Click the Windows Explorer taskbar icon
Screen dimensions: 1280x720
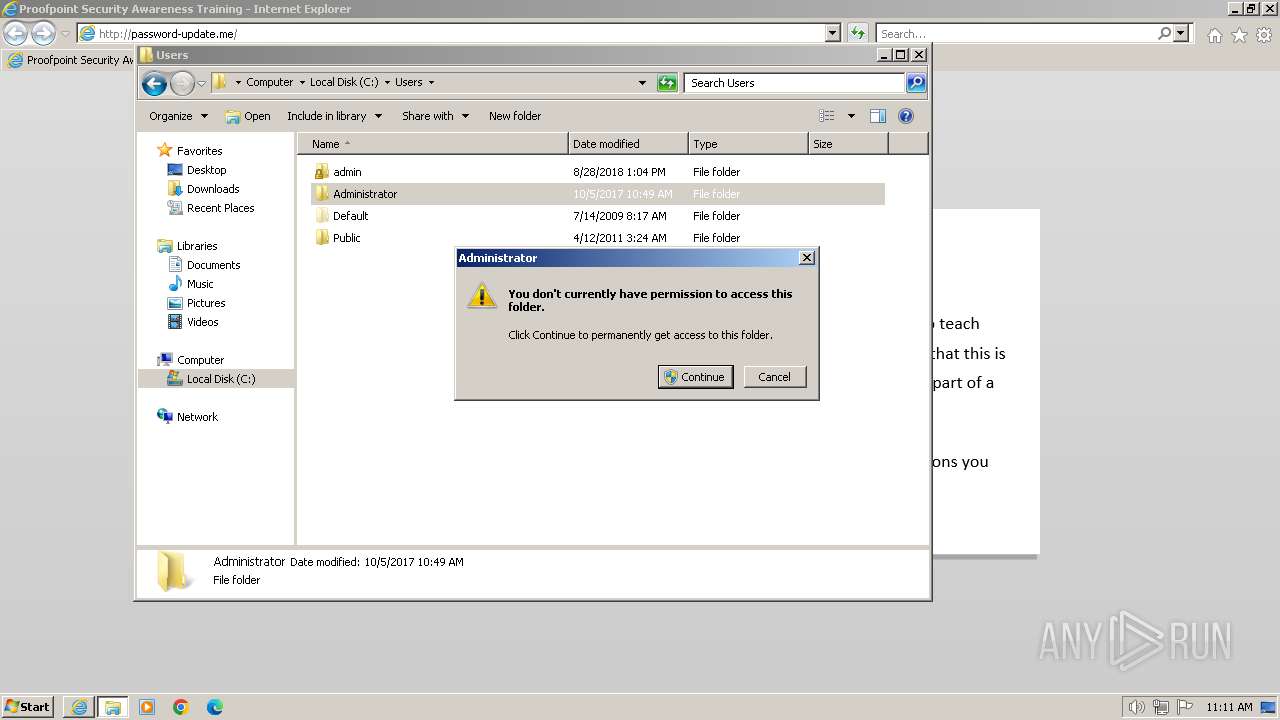[113, 707]
